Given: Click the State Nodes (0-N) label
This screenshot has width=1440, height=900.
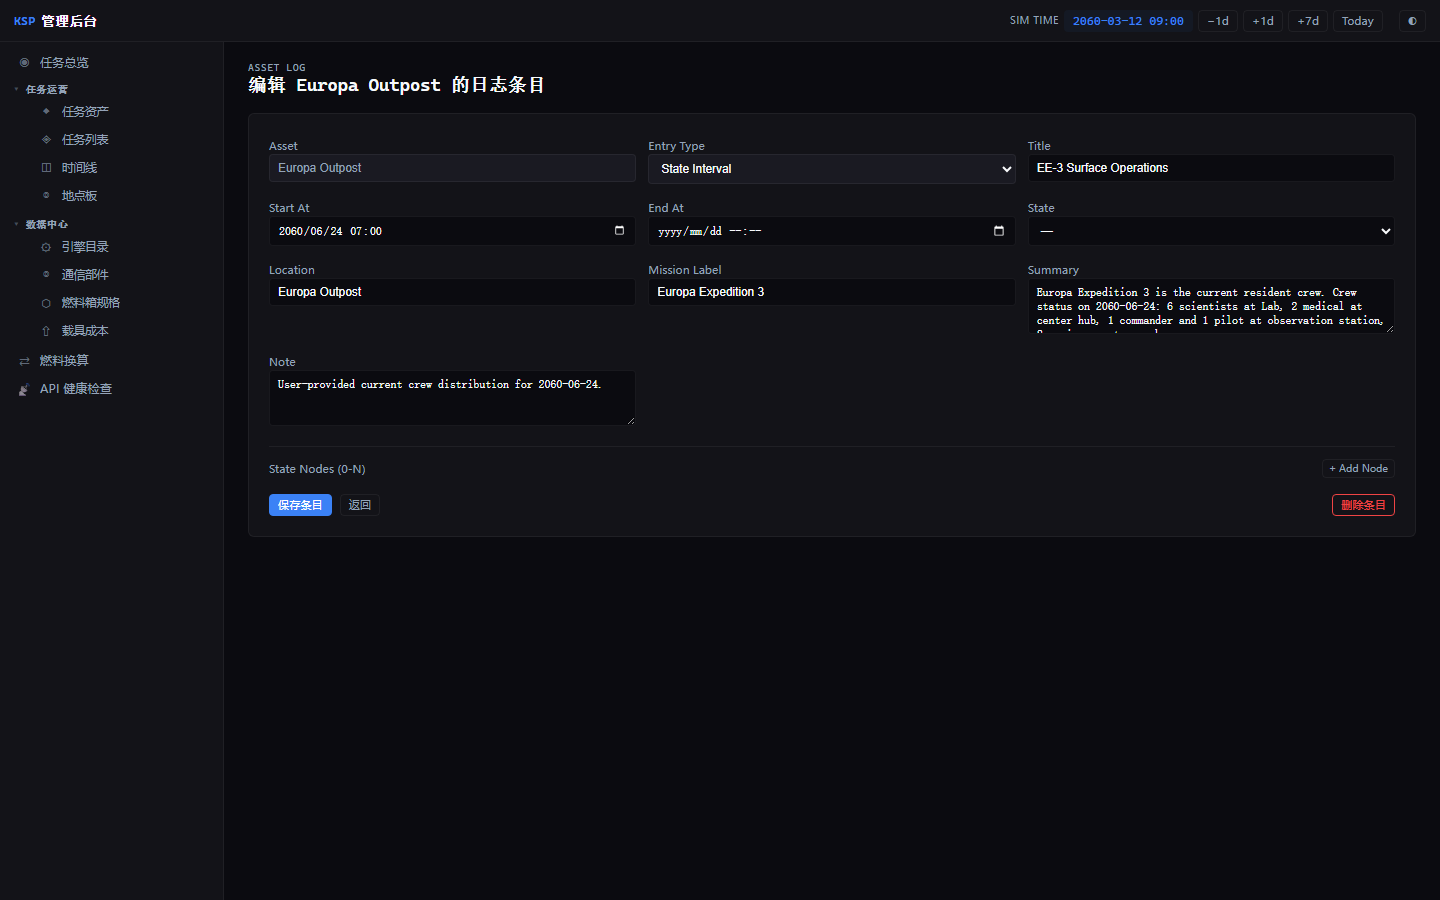Looking at the screenshot, I should pyautogui.click(x=317, y=469).
